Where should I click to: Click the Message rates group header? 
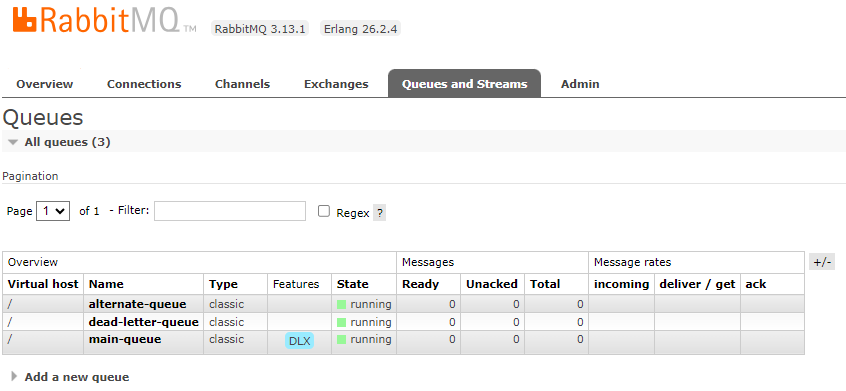(632, 262)
